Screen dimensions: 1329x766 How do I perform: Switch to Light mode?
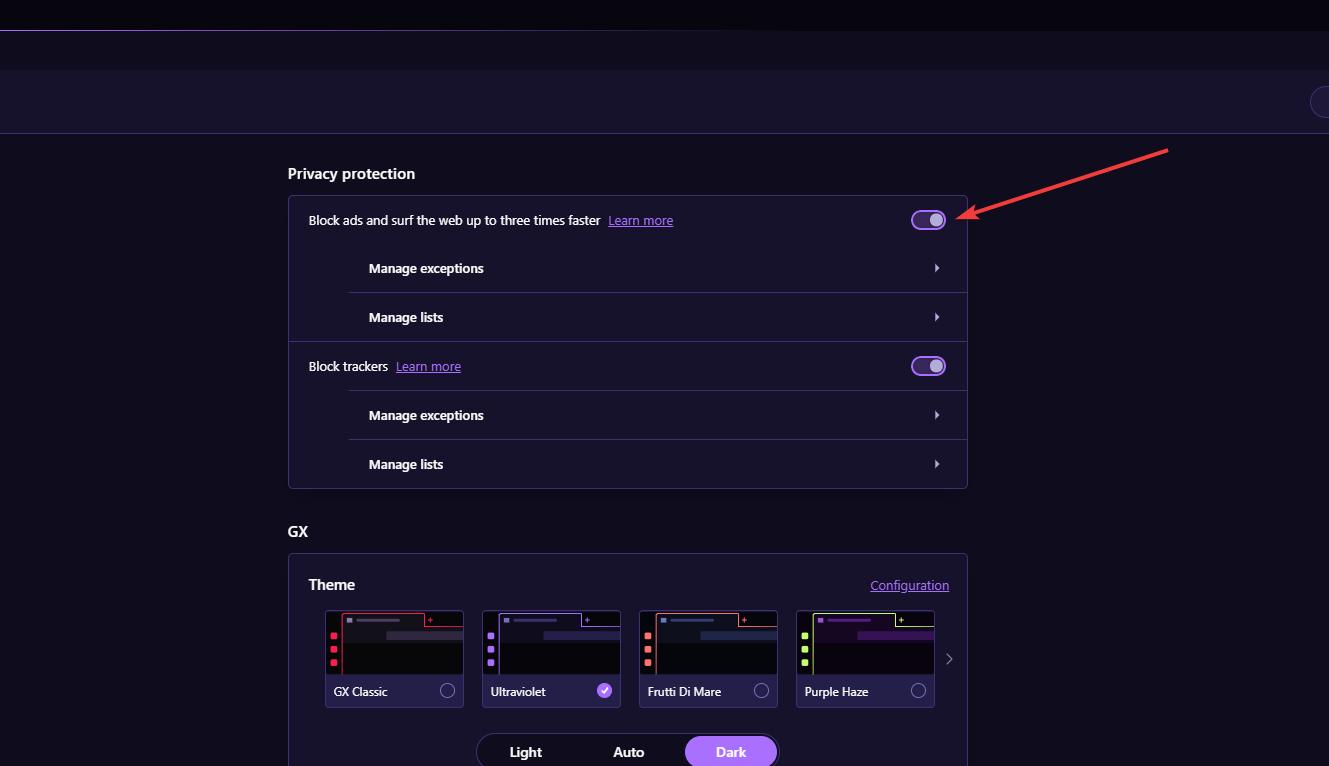(526, 752)
